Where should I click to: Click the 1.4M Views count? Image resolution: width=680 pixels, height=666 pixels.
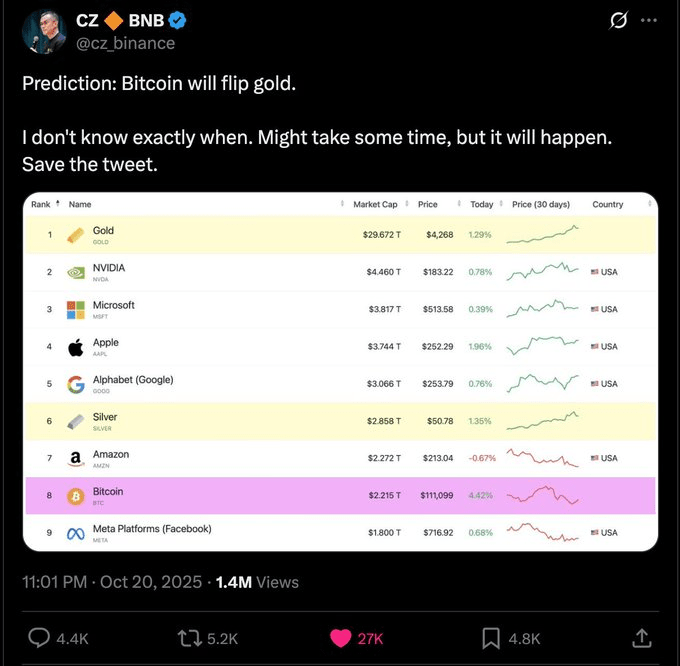[257, 581]
